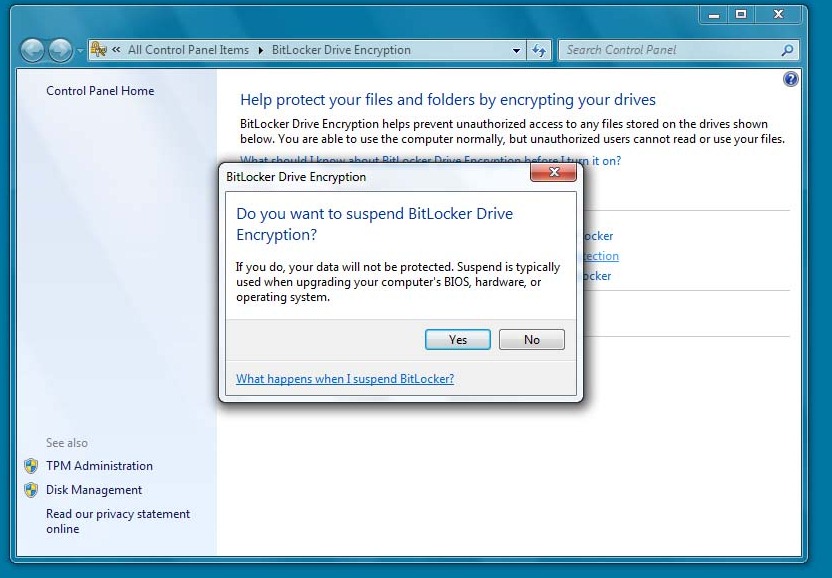Click the Control Panel address bar icon

pos(98,50)
